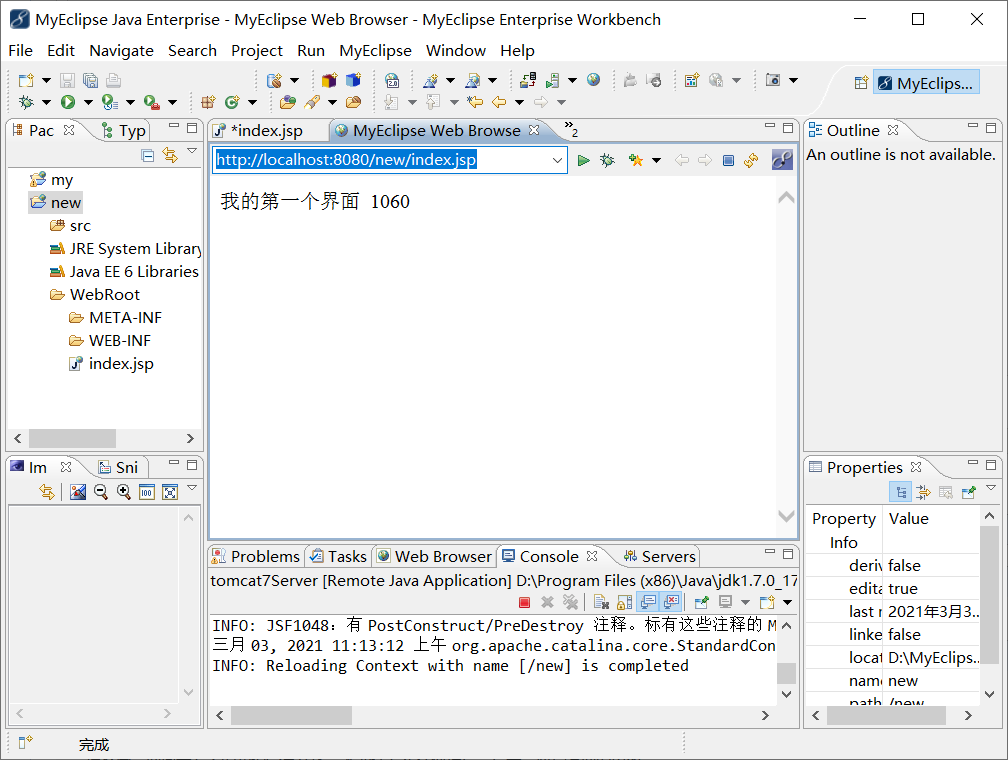The height and width of the screenshot is (760, 1008).
Task: Click the Open Perspective icon
Action: [x=861, y=83]
